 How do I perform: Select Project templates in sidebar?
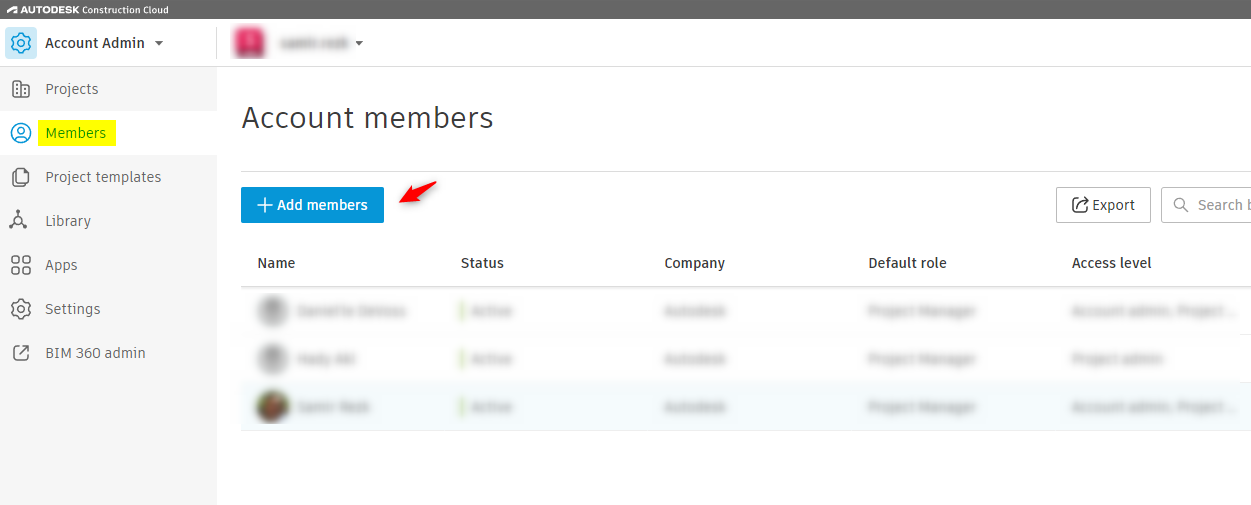(103, 177)
